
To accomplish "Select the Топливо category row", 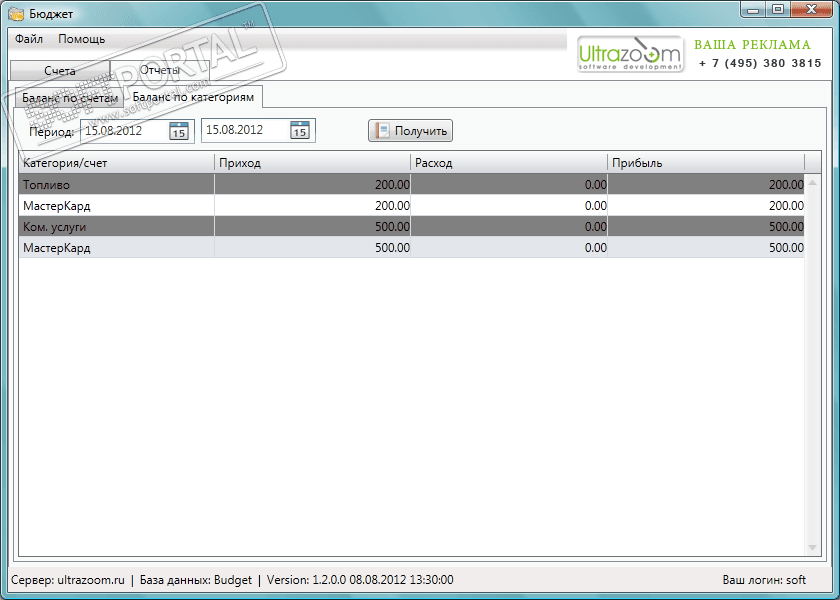I will [411, 185].
